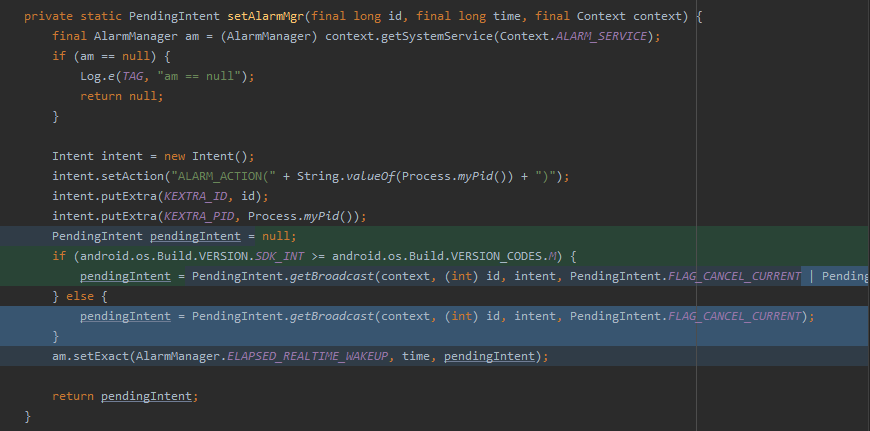Image resolution: width=870 pixels, height=431 pixels.
Task: Click KEXTRA_ID constant in putExtra
Action: [195, 196]
